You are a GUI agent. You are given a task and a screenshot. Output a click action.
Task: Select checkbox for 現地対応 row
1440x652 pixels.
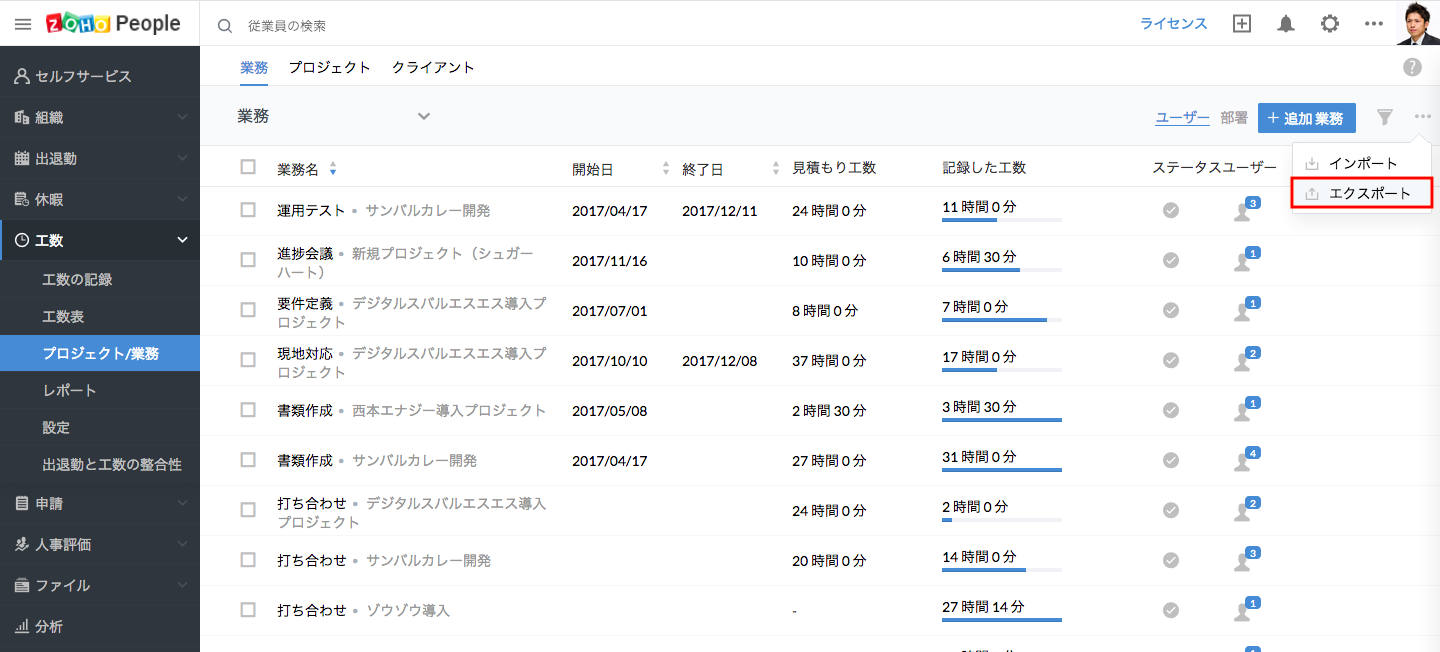[x=248, y=360]
